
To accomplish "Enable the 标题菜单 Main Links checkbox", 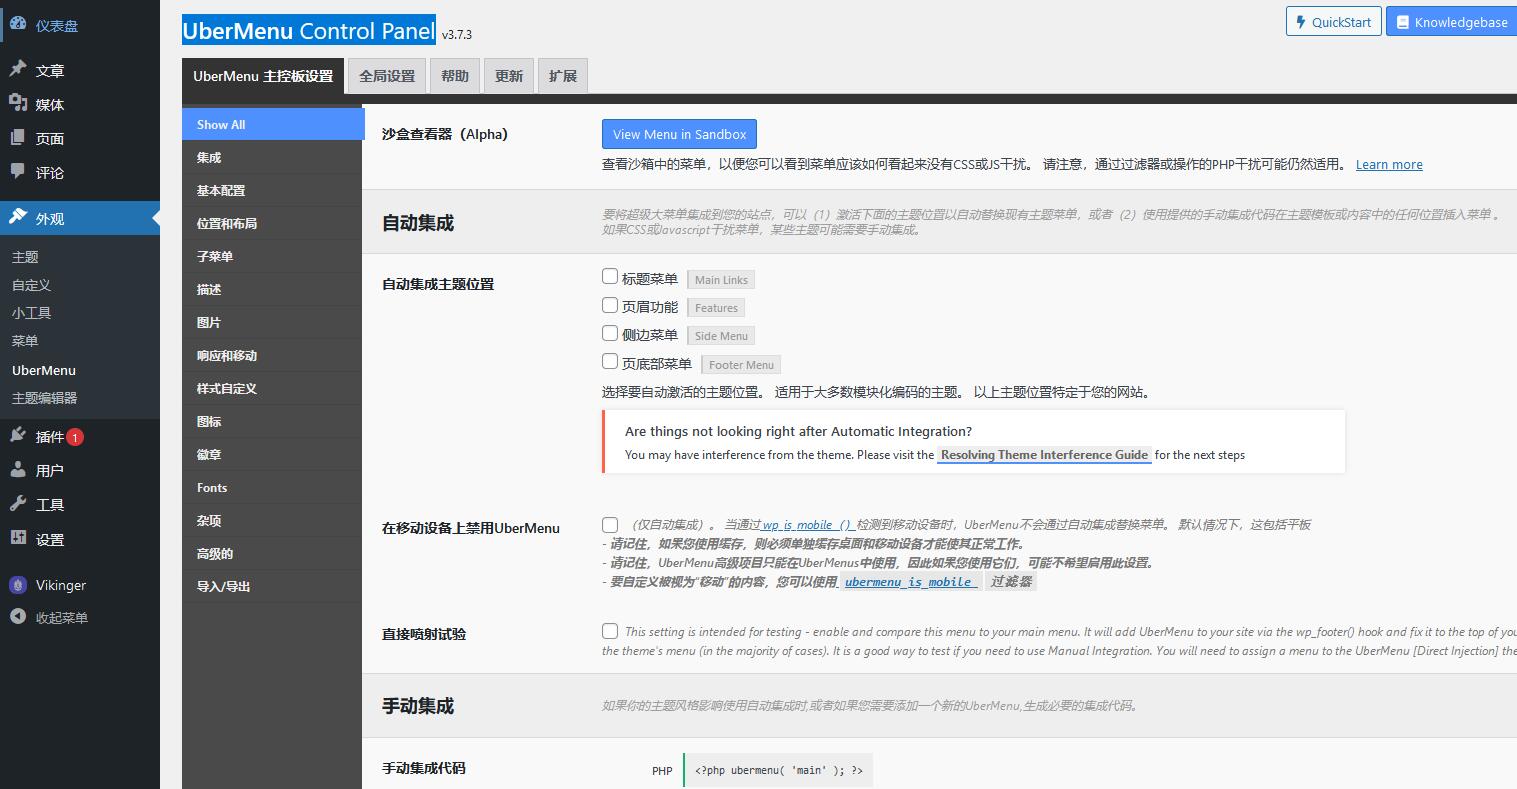I will [x=610, y=277].
